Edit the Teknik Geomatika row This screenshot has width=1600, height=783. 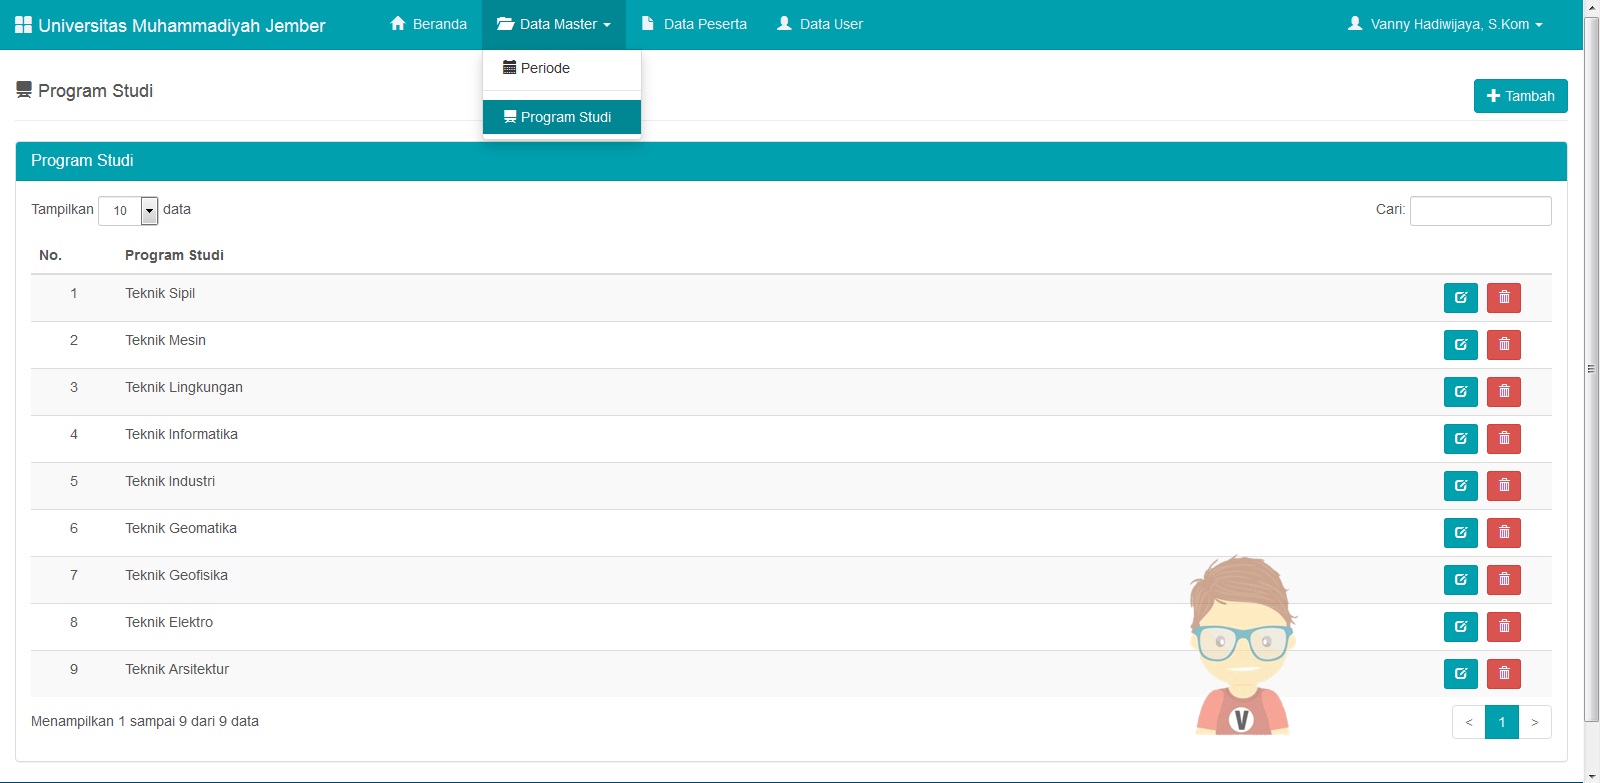pos(1460,533)
